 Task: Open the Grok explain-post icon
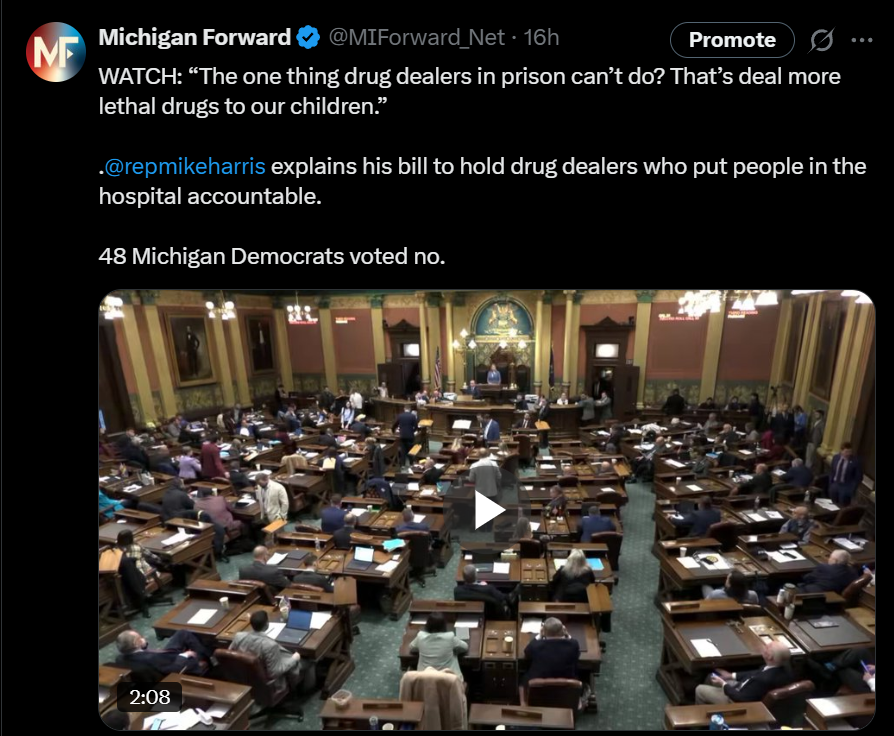tap(822, 40)
